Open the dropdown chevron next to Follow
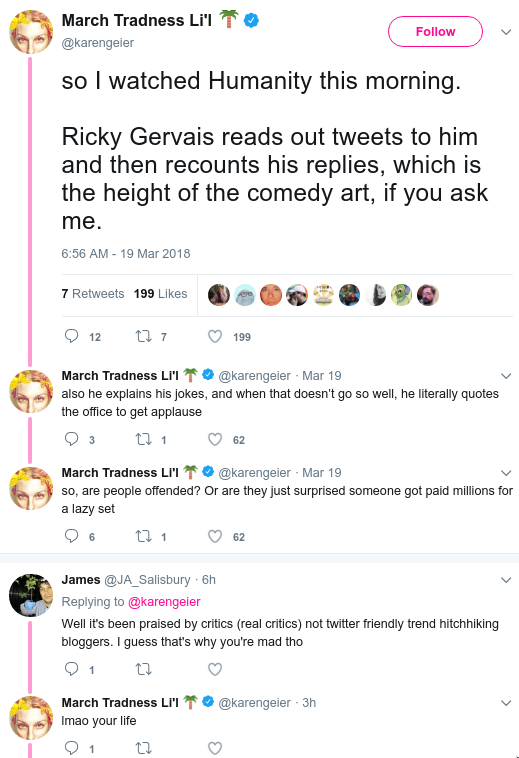 (506, 32)
